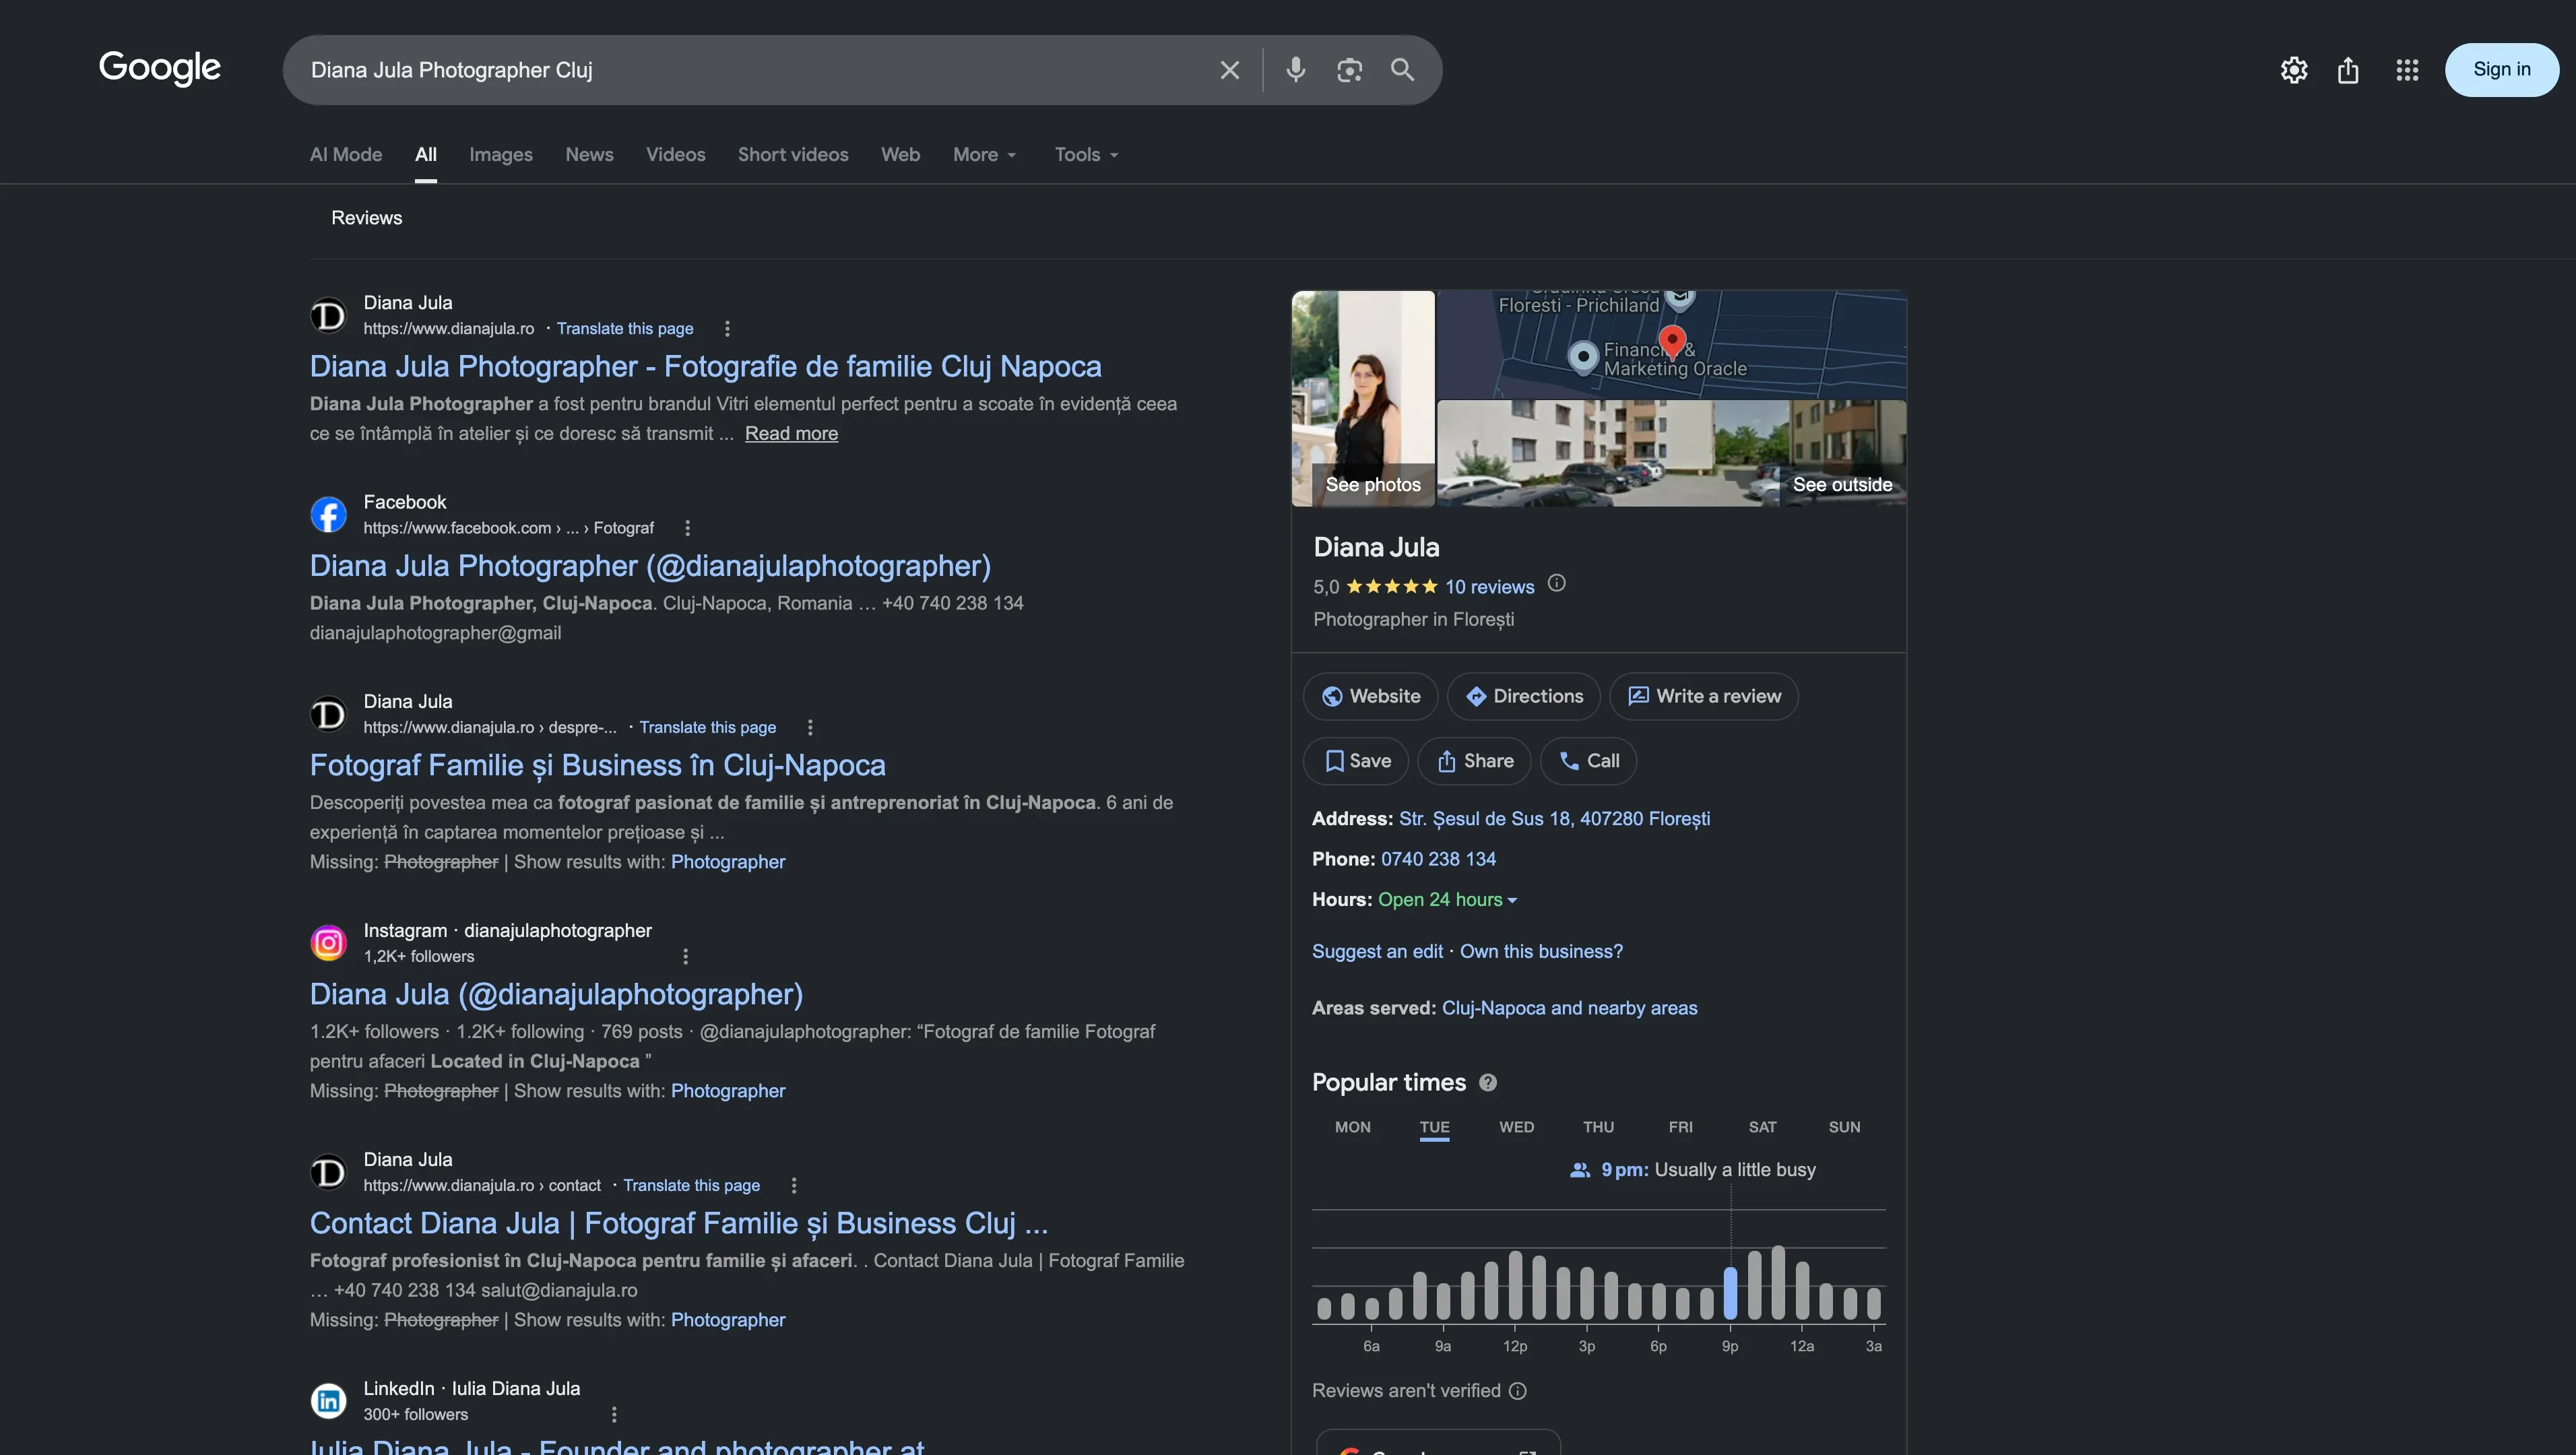Image resolution: width=2576 pixels, height=1455 pixels.
Task: Open quick settings gear icon
Action: [x=2293, y=70]
